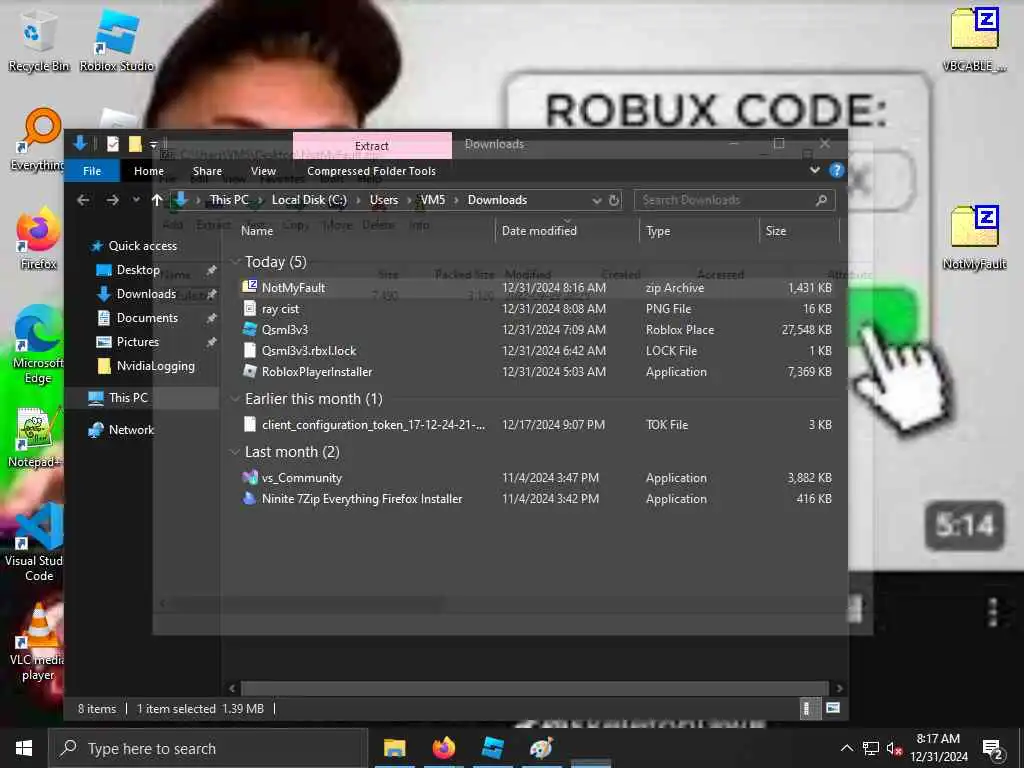Open the Everything search desktop icon

point(38,140)
